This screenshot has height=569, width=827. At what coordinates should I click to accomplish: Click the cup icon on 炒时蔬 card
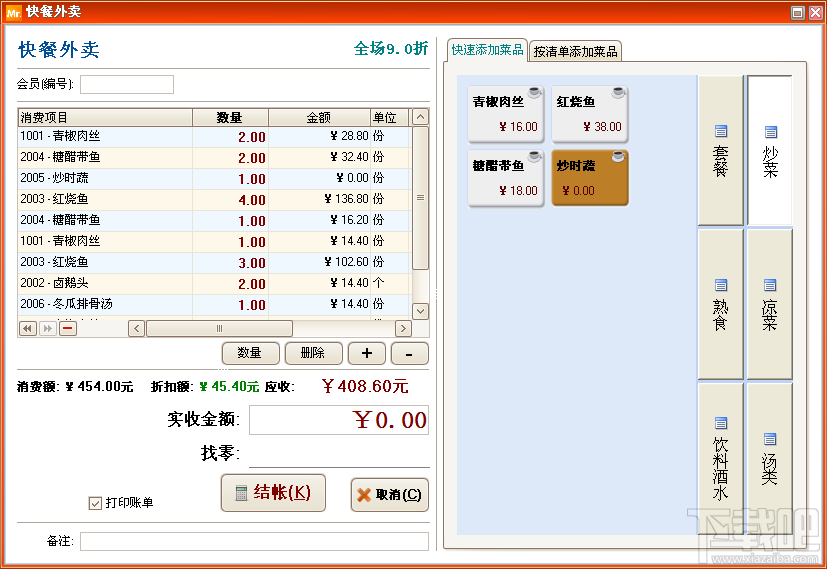pos(618,156)
